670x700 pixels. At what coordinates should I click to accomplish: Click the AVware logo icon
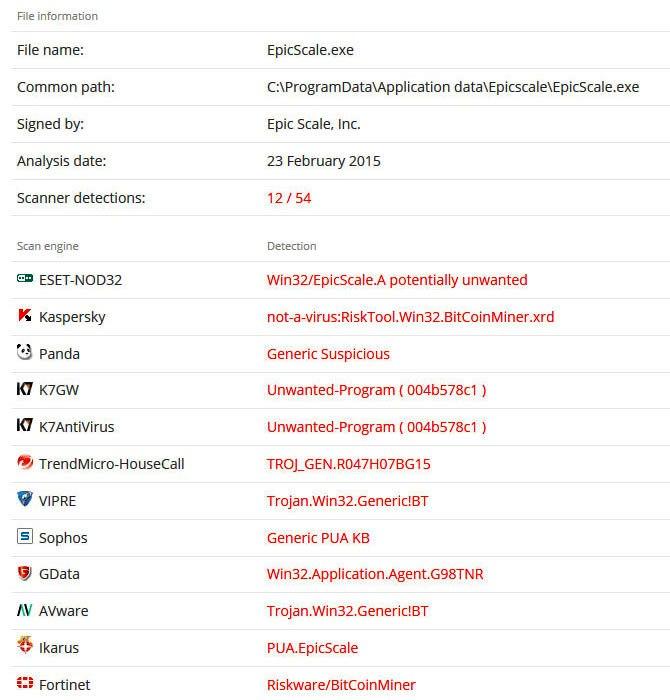[x=25, y=609]
